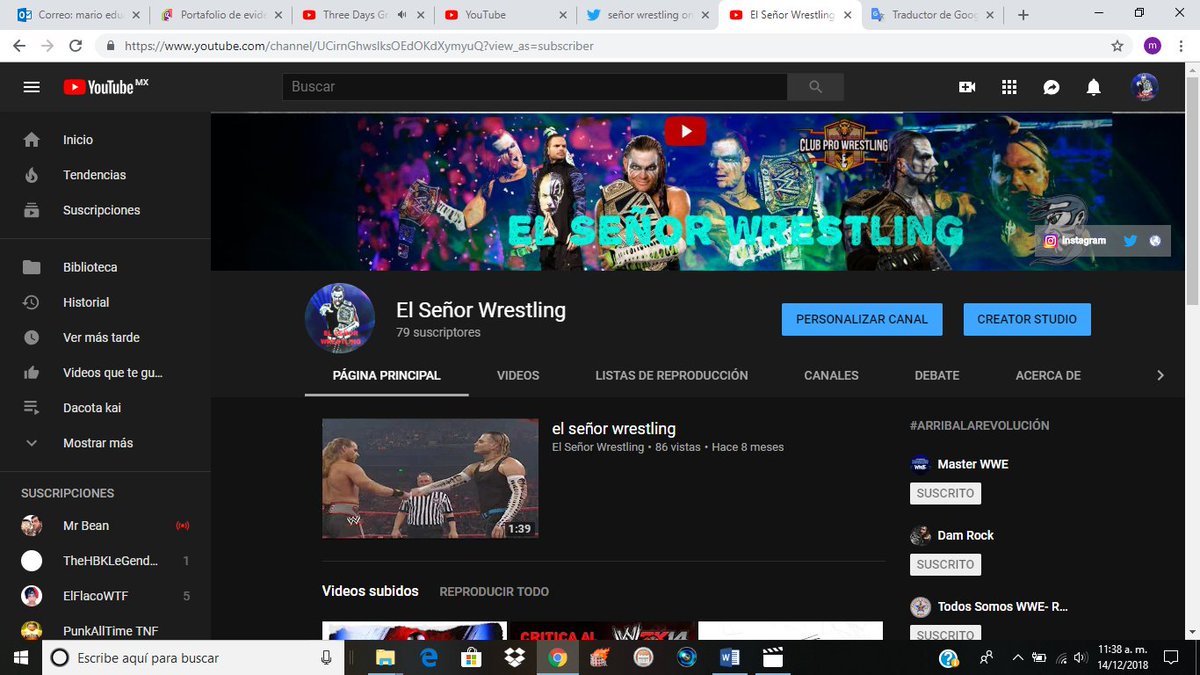Click the search magnifier button
This screenshot has width=1200, height=675.
click(x=815, y=87)
